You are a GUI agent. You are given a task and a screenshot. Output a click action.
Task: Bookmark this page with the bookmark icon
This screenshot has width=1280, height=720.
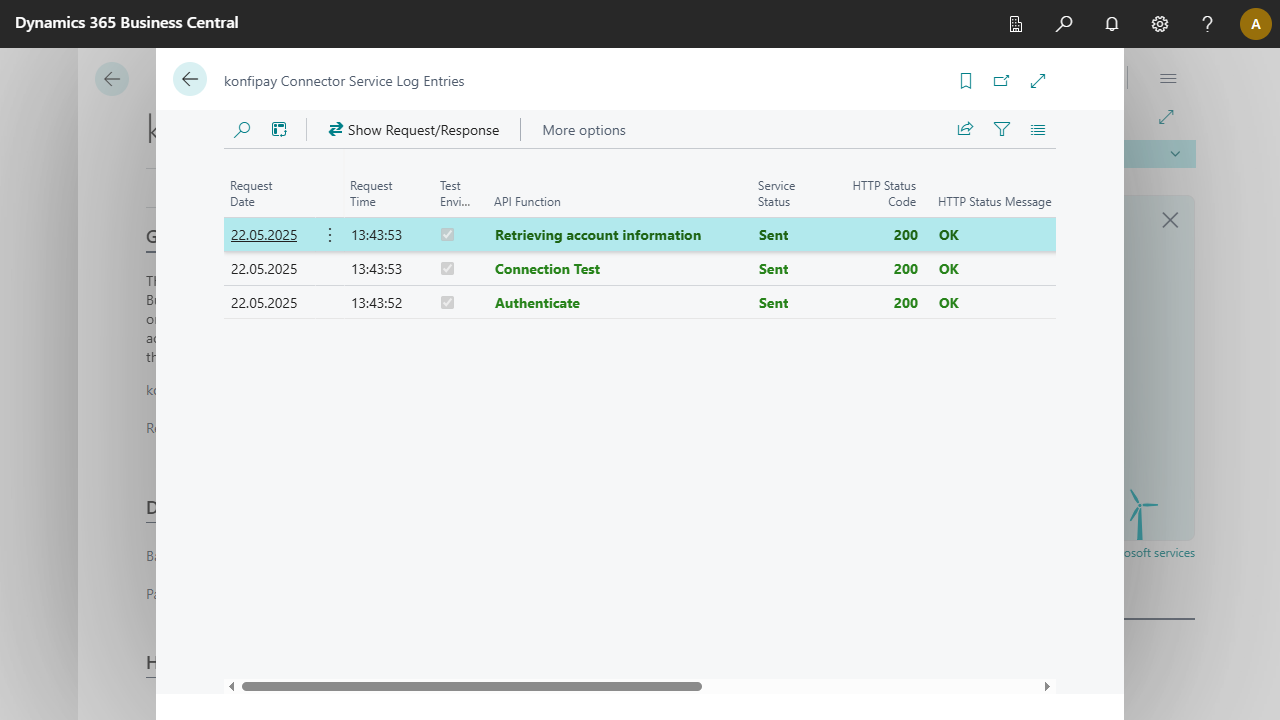(966, 81)
